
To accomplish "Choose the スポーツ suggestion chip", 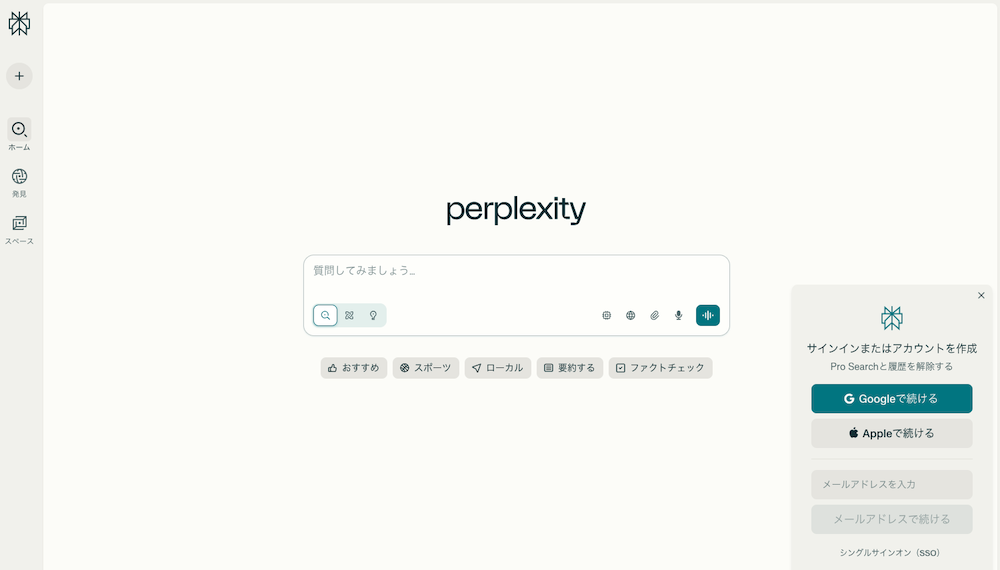I will pos(427,368).
